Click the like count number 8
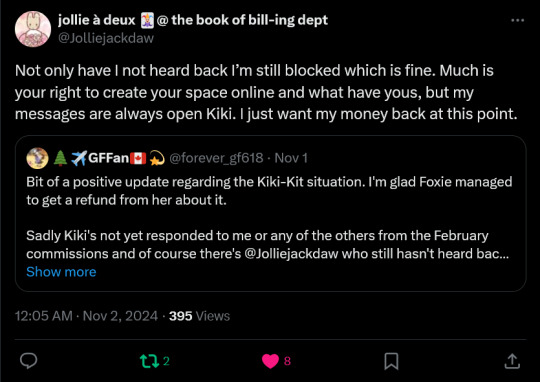This screenshot has height=382, width=540. click(287, 361)
